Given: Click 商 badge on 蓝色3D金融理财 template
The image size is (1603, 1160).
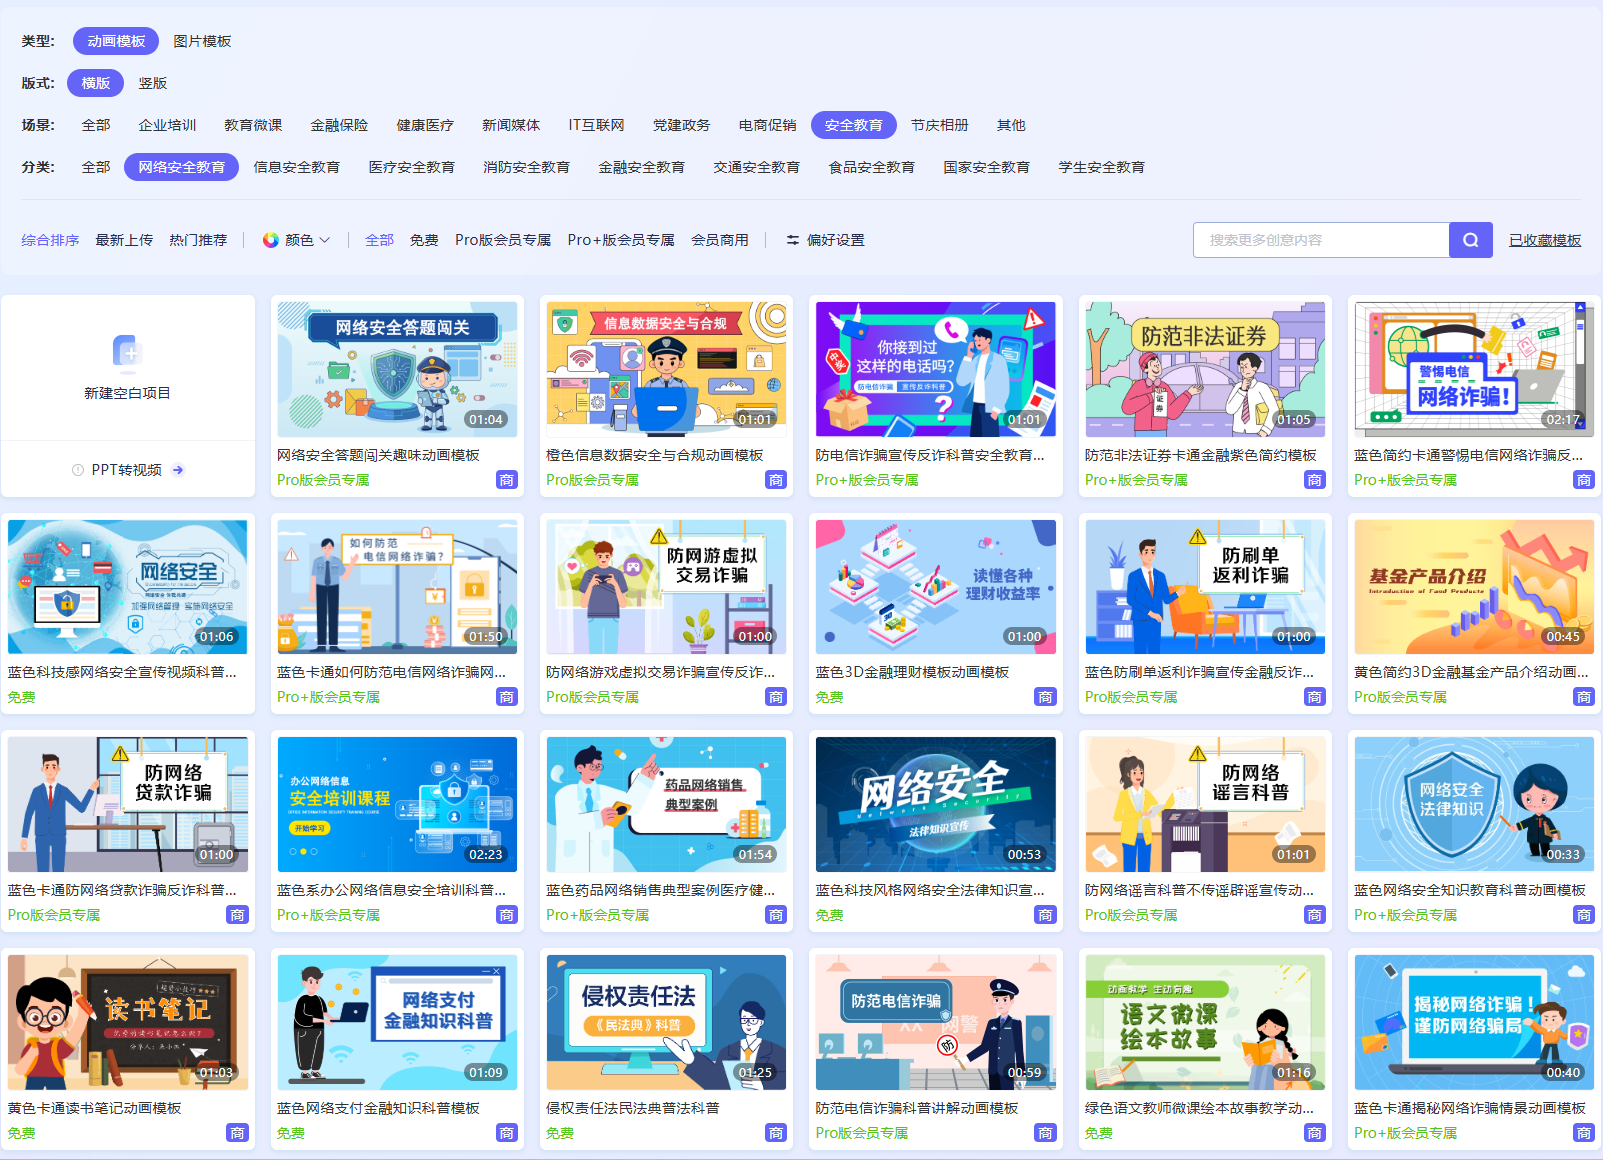Looking at the screenshot, I should [1045, 697].
